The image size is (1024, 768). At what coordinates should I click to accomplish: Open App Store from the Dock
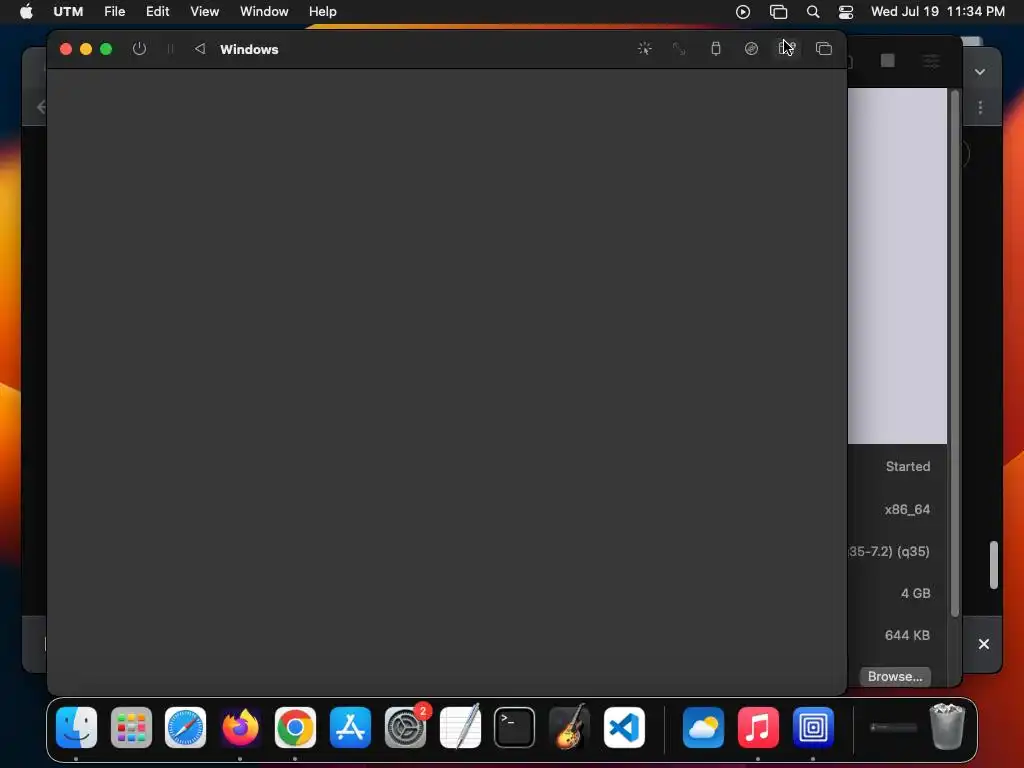click(350, 728)
